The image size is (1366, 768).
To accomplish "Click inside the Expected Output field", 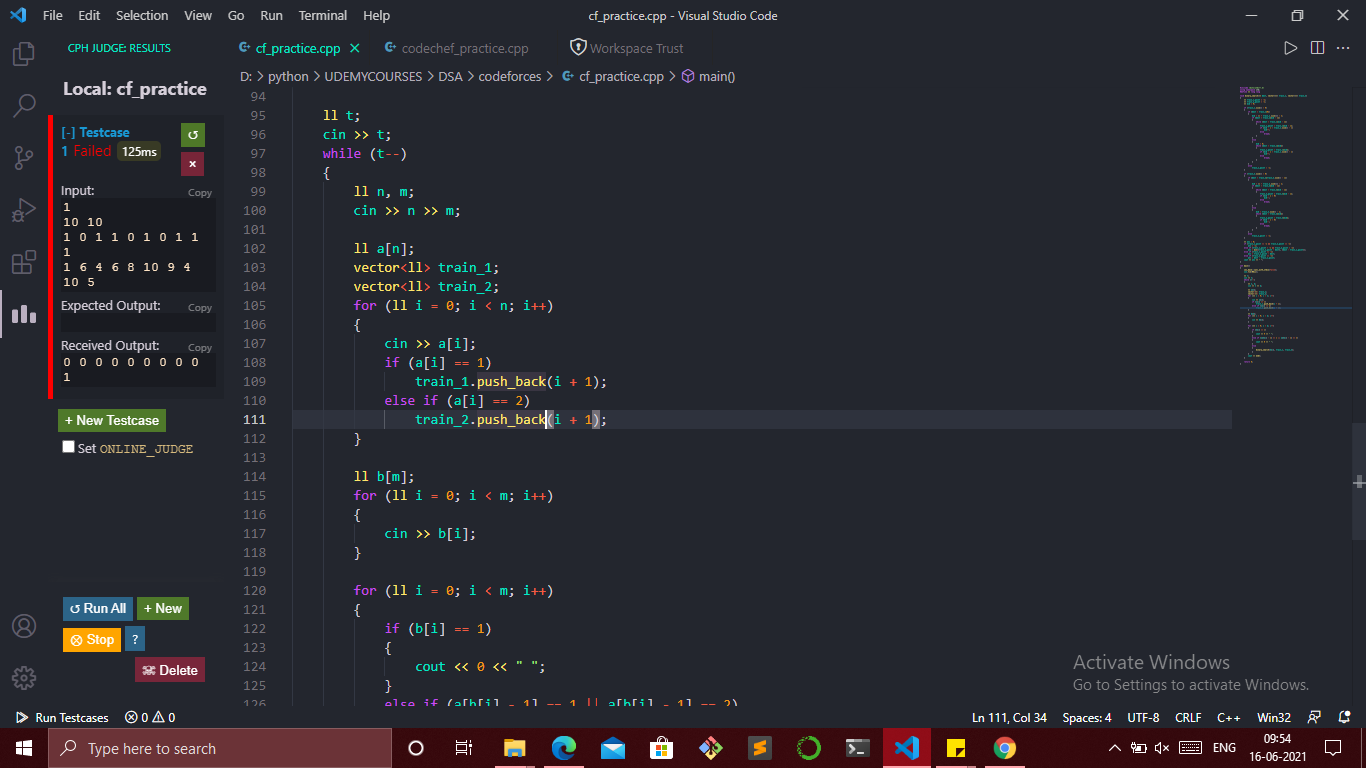I will pos(138,324).
